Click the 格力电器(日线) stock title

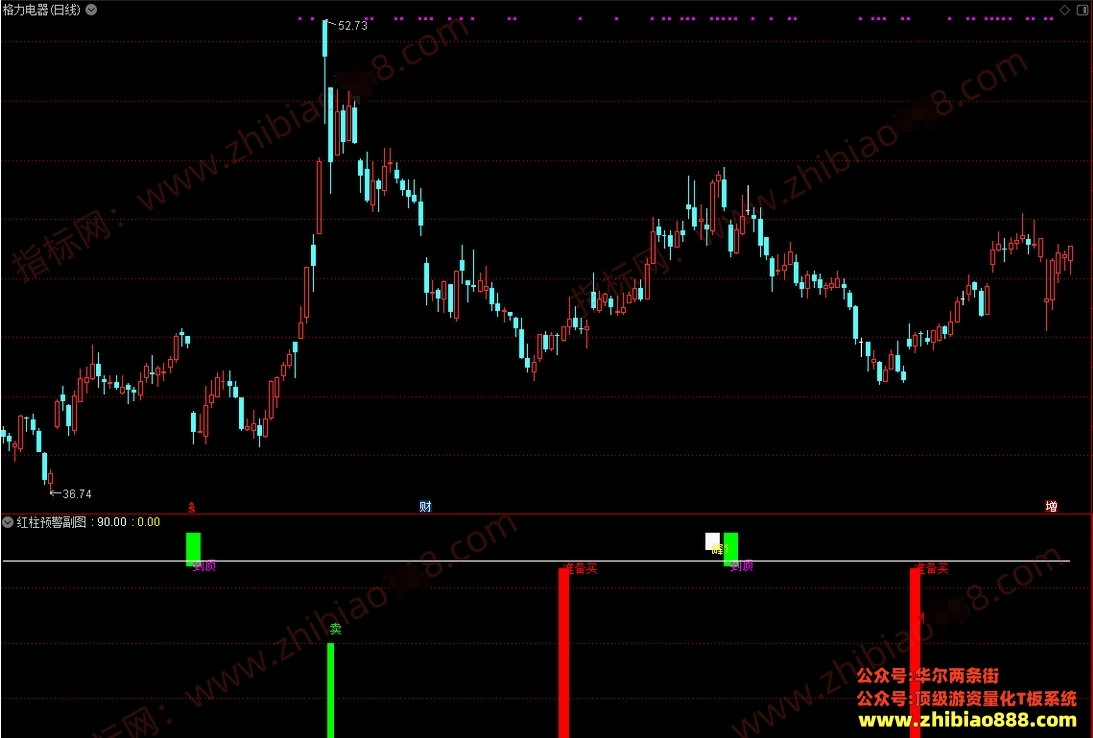click(42, 10)
